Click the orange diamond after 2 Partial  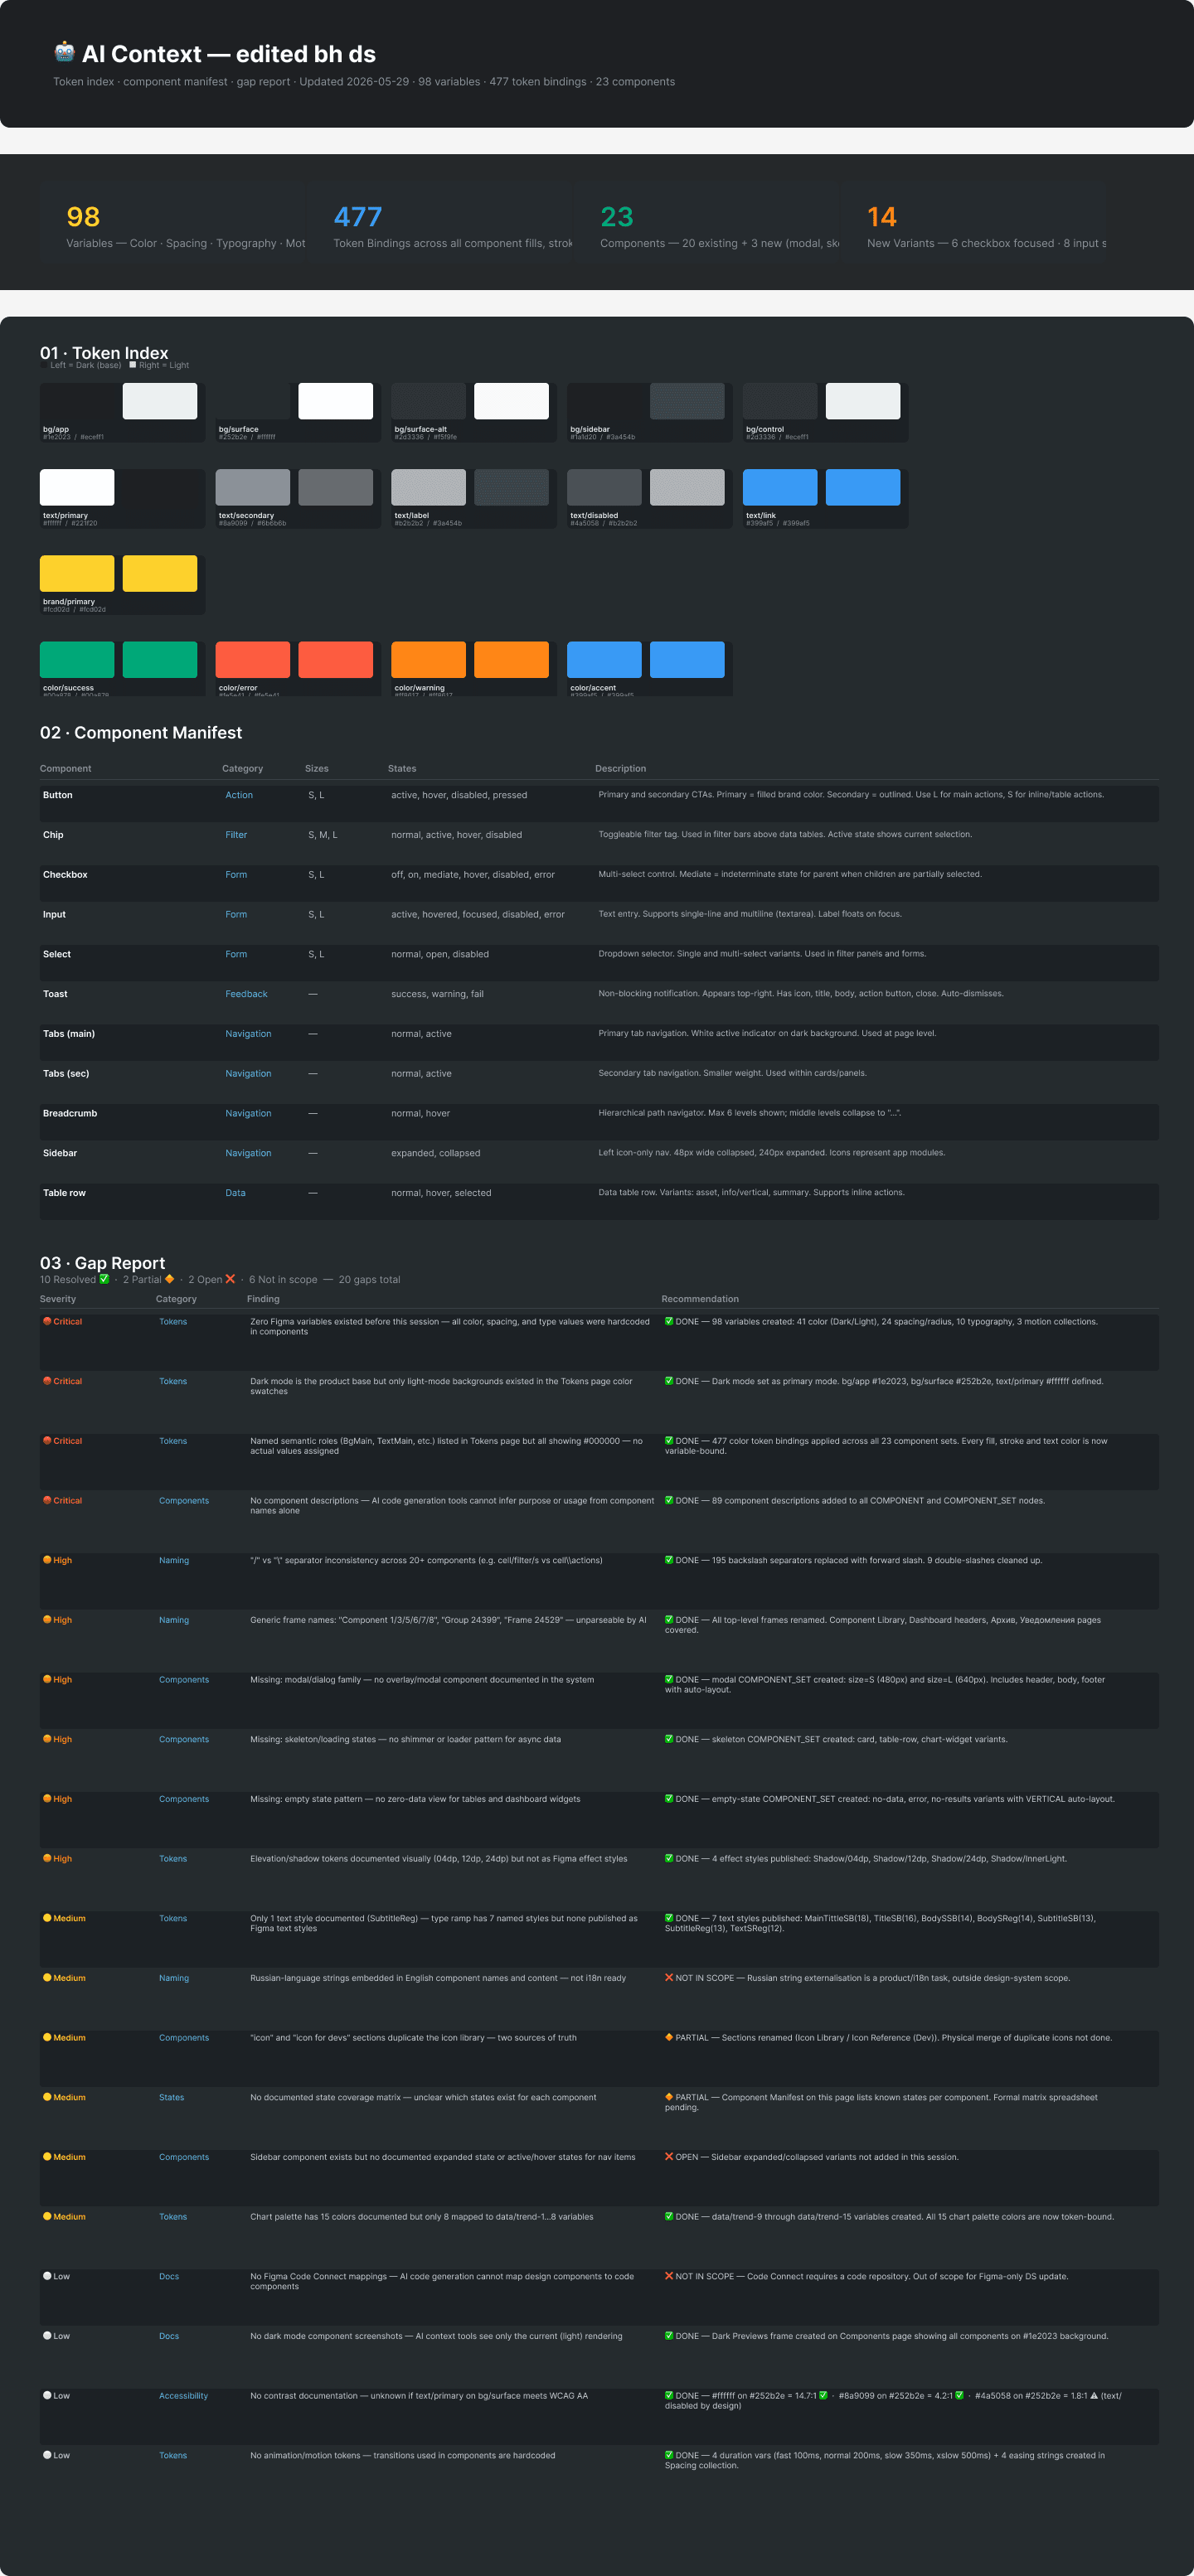(169, 1279)
